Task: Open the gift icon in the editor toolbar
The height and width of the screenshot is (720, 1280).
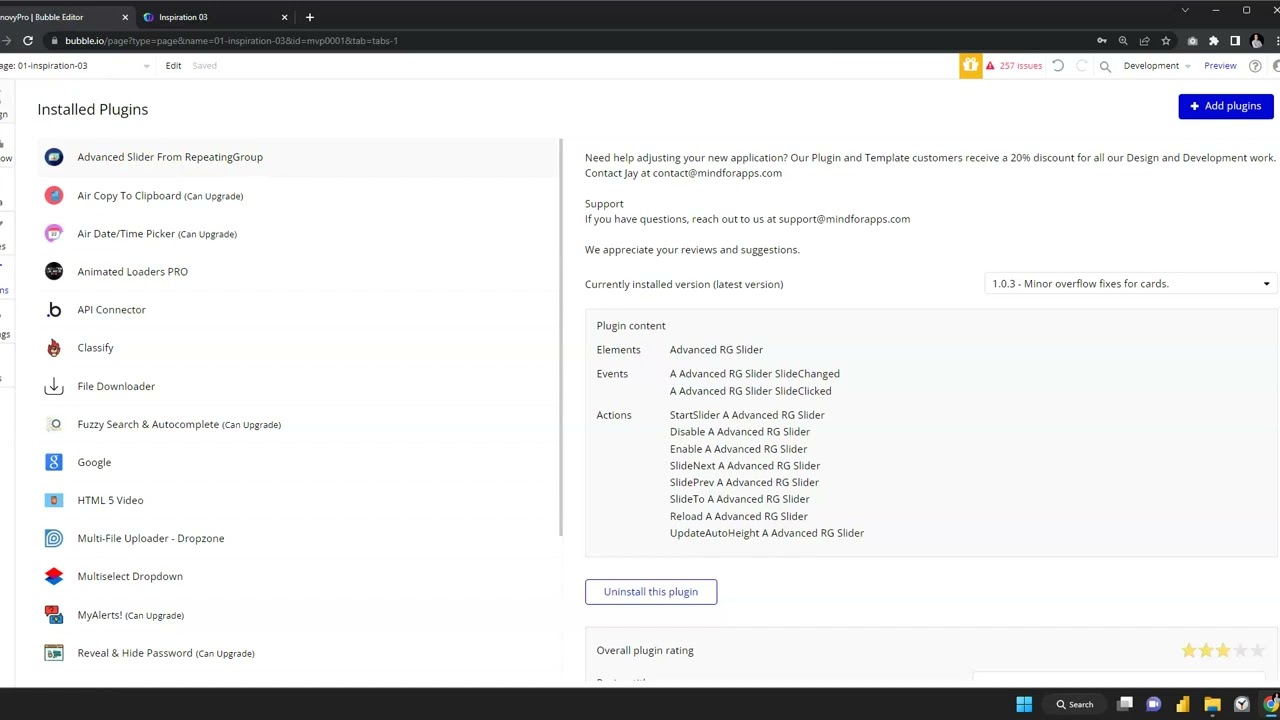Action: [970, 66]
